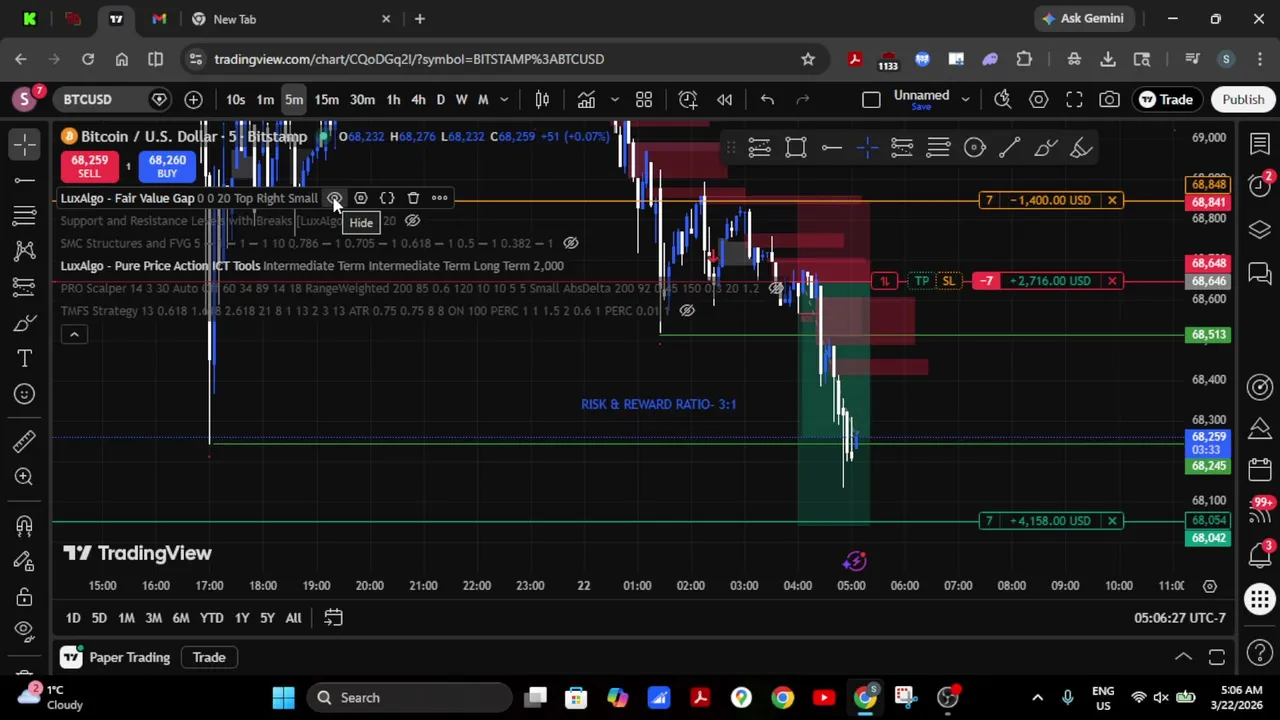Open the BTCUSD symbol search
This screenshot has width=1280, height=720.
[88, 99]
